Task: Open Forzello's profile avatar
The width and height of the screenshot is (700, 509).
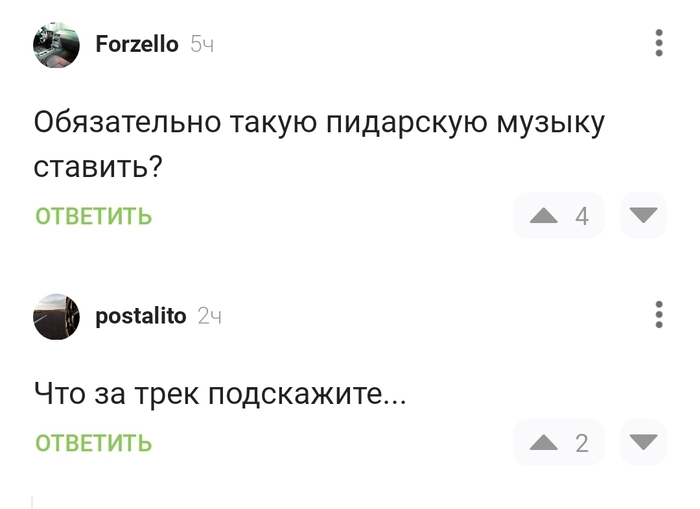Action: pos(56,45)
